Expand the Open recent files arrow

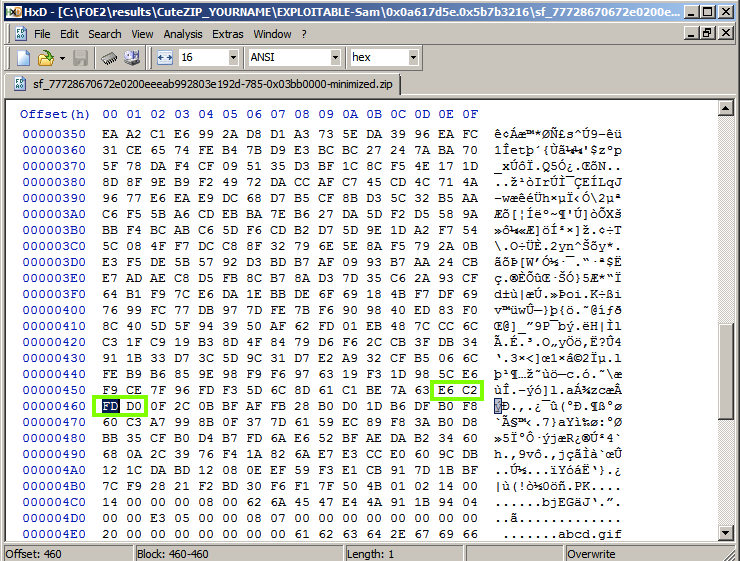(x=62, y=59)
